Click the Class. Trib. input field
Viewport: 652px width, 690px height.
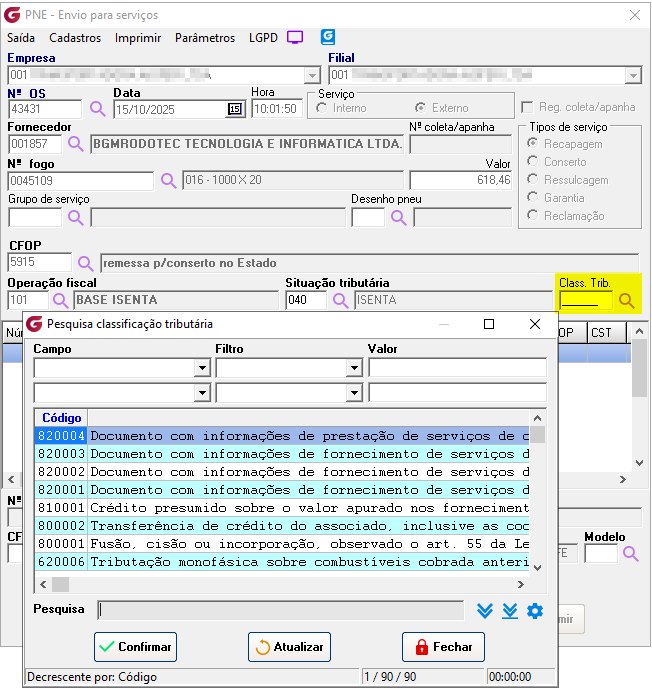(586, 301)
